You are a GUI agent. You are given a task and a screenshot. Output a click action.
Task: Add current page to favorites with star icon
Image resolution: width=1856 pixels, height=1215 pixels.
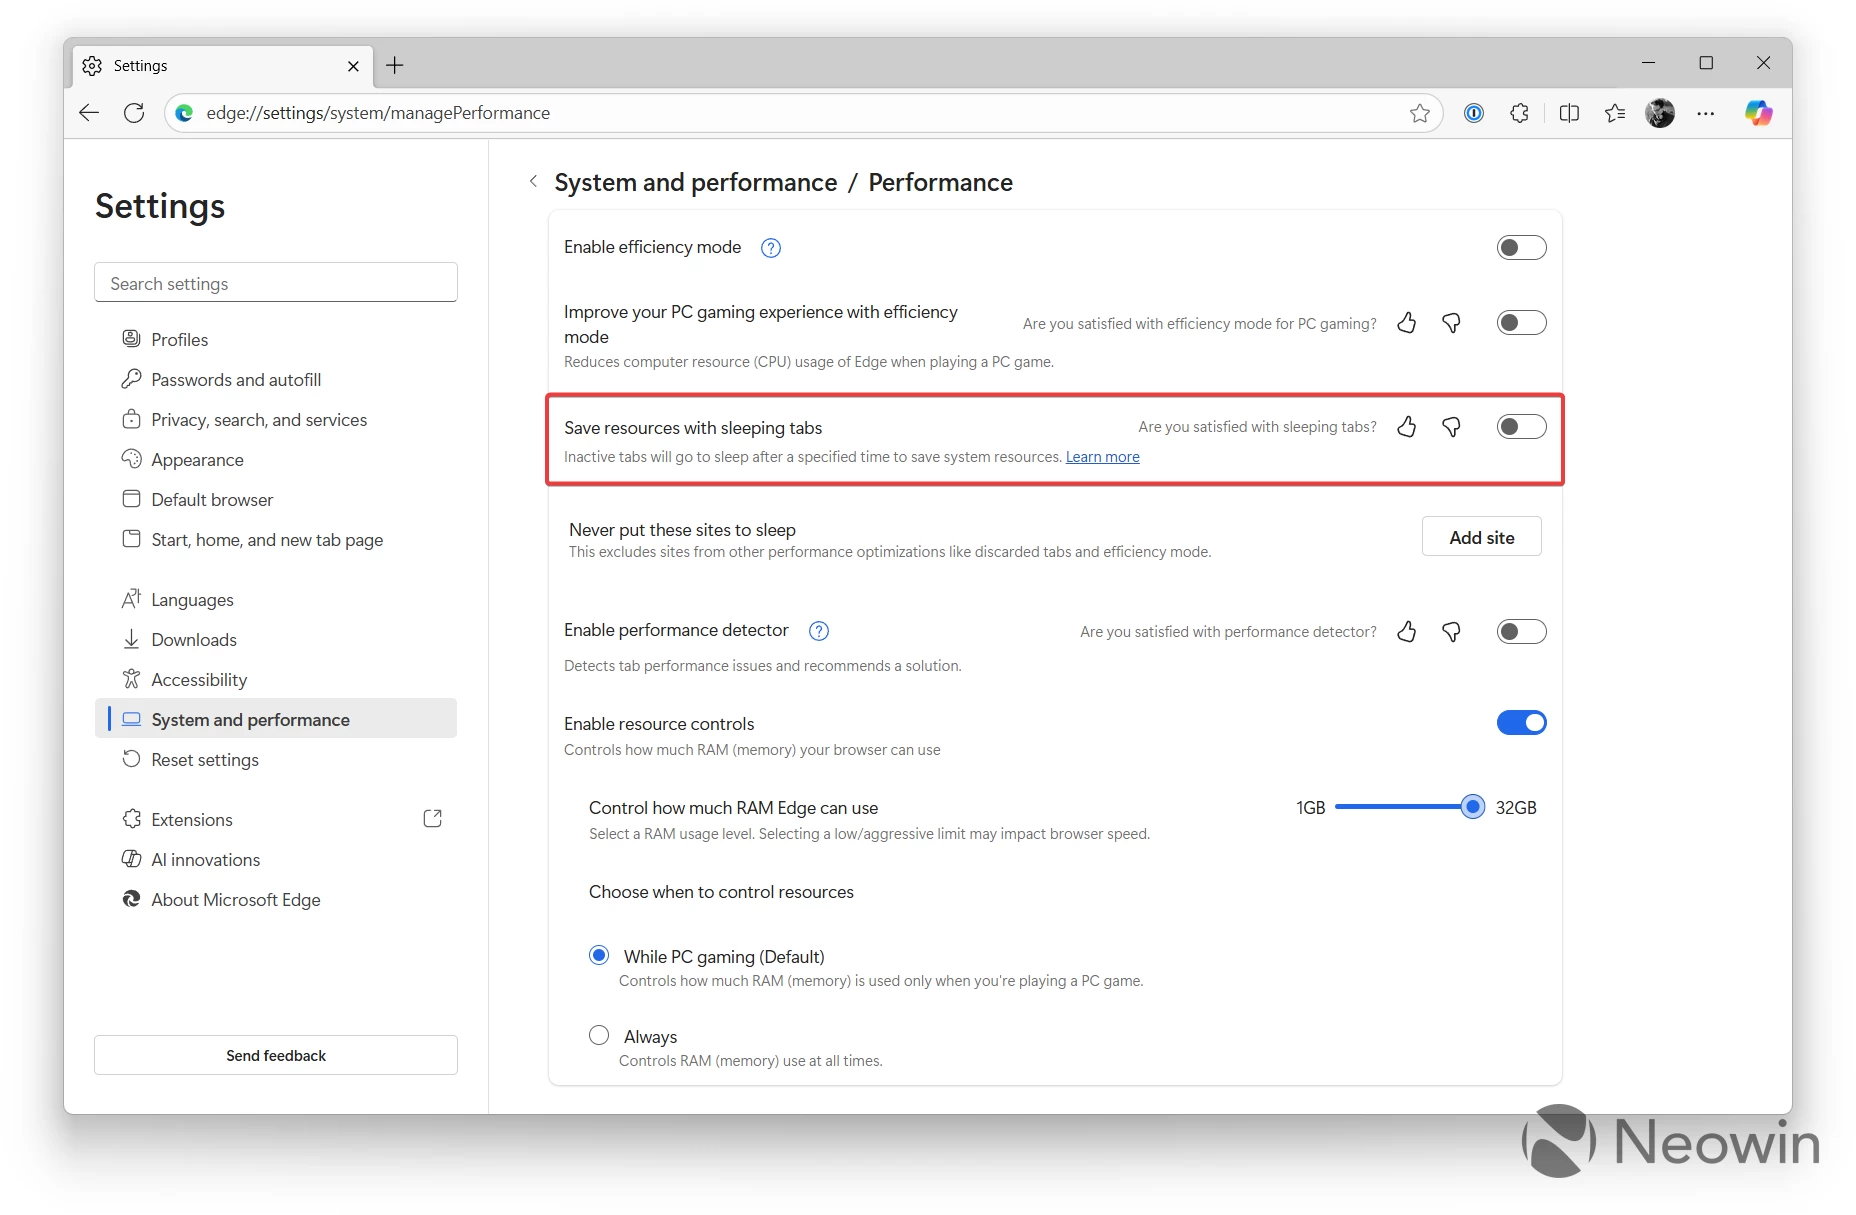click(1419, 113)
